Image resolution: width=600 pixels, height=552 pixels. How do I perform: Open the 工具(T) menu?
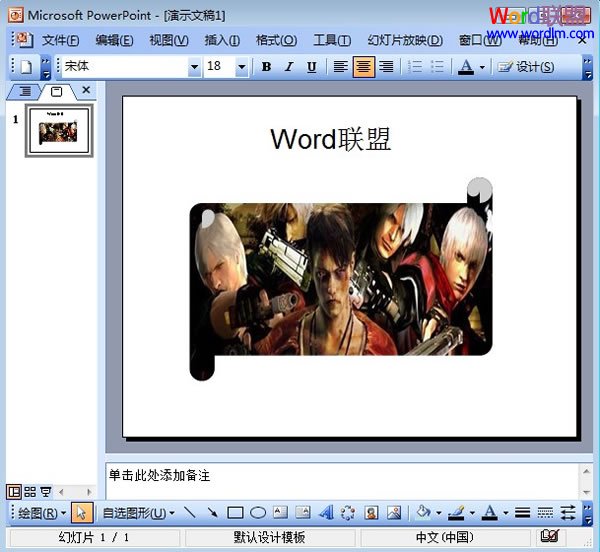click(x=332, y=40)
